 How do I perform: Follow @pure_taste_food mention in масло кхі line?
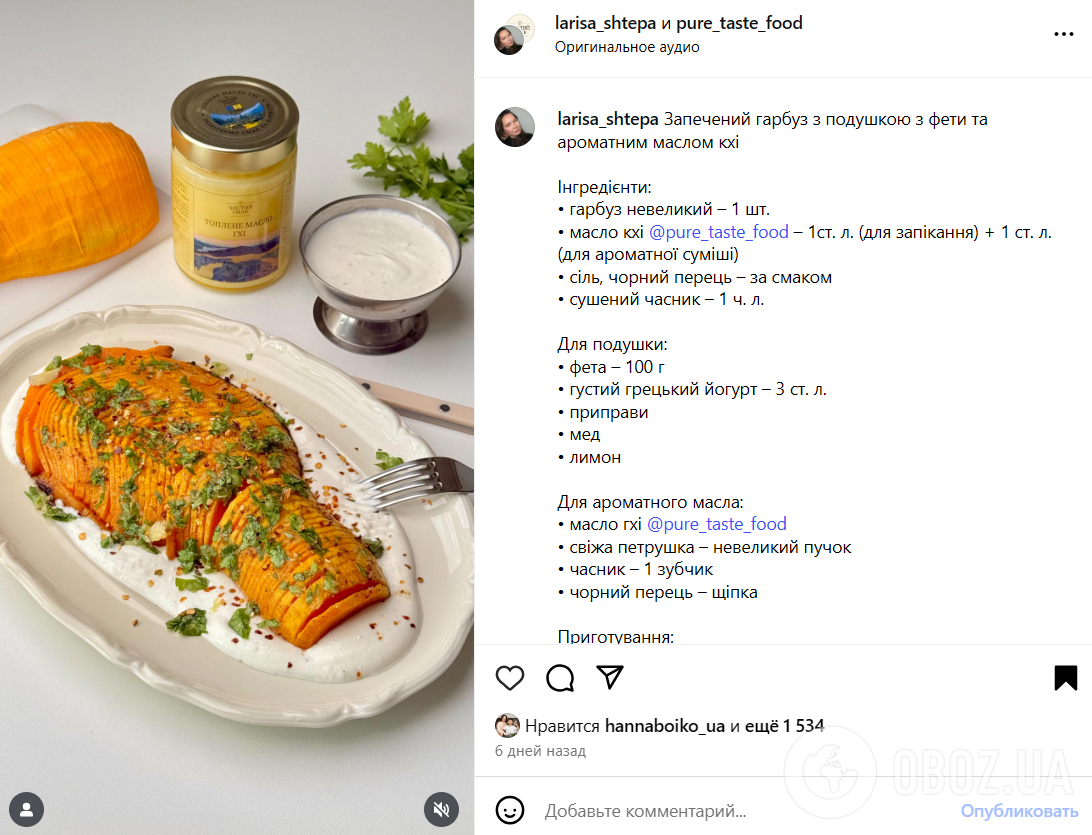point(719,232)
